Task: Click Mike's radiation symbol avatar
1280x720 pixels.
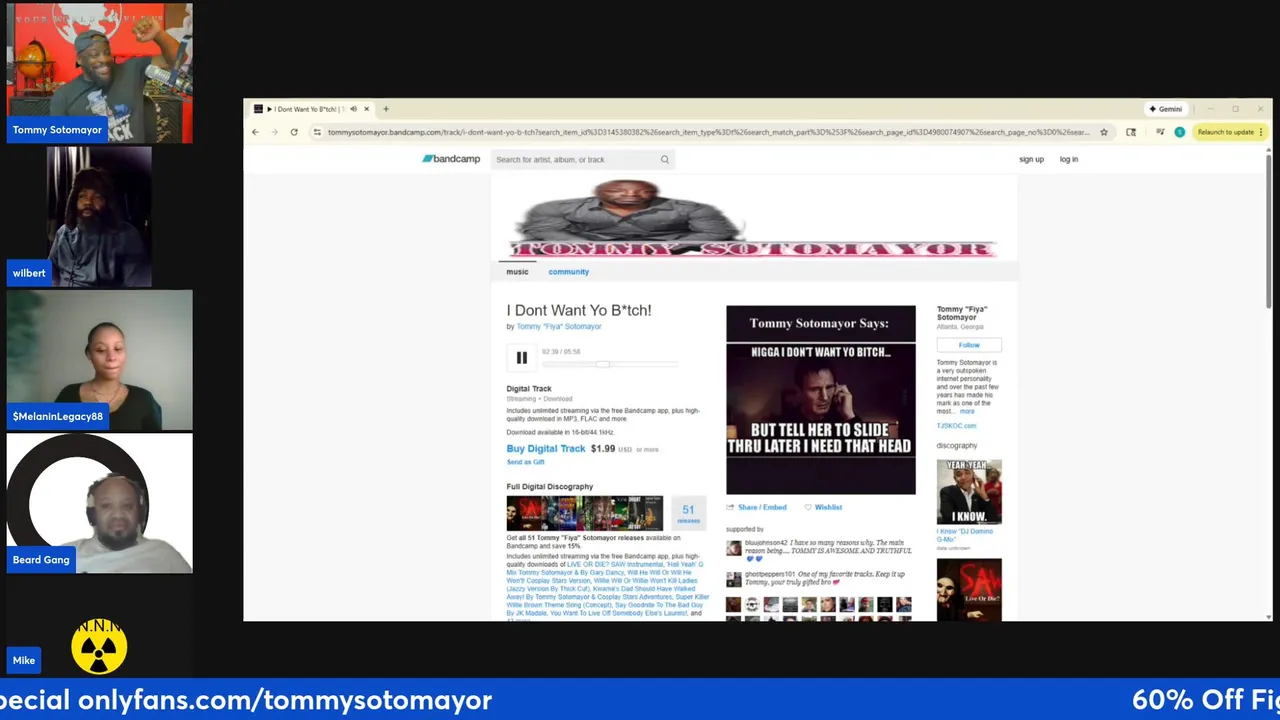Action: (99, 647)
